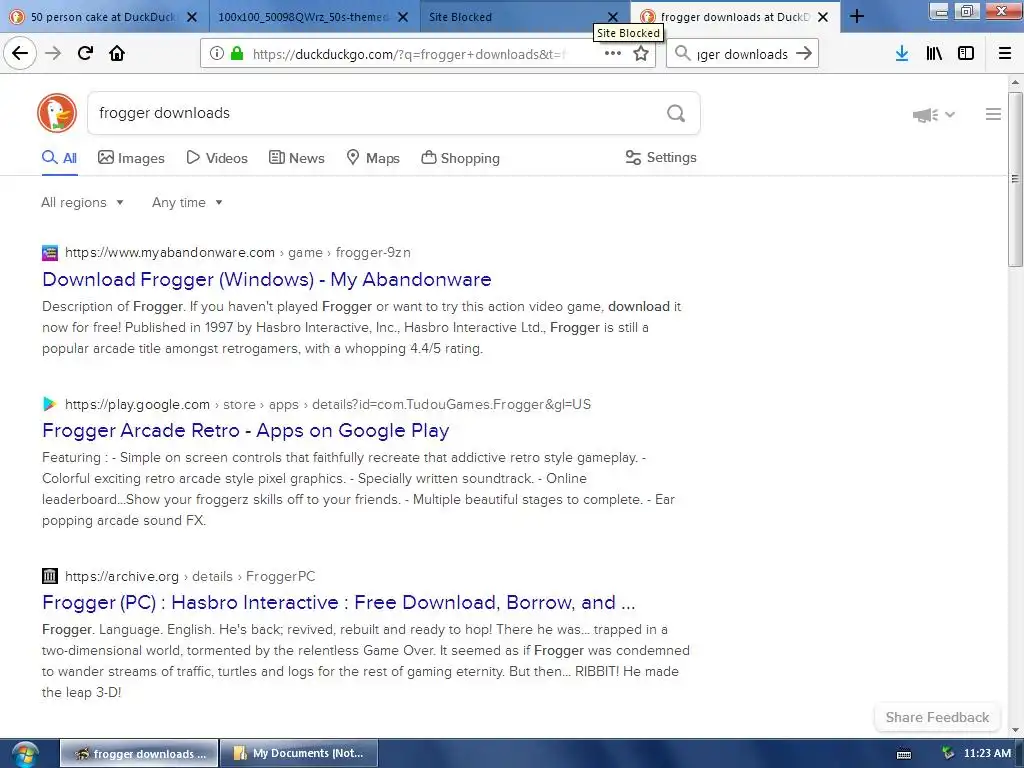Click the Share Feedback button

tap(937, 717)
